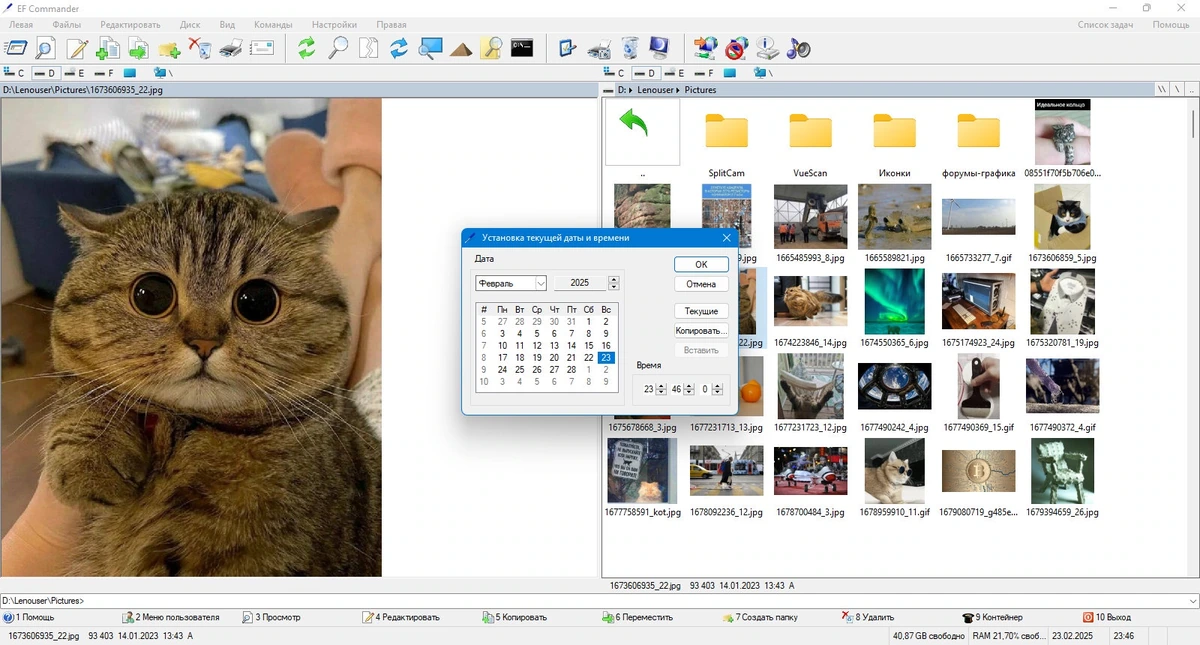Select drive F in right panel drive bar
This screenshot has width=1200, height=645.
click(703, 73)
